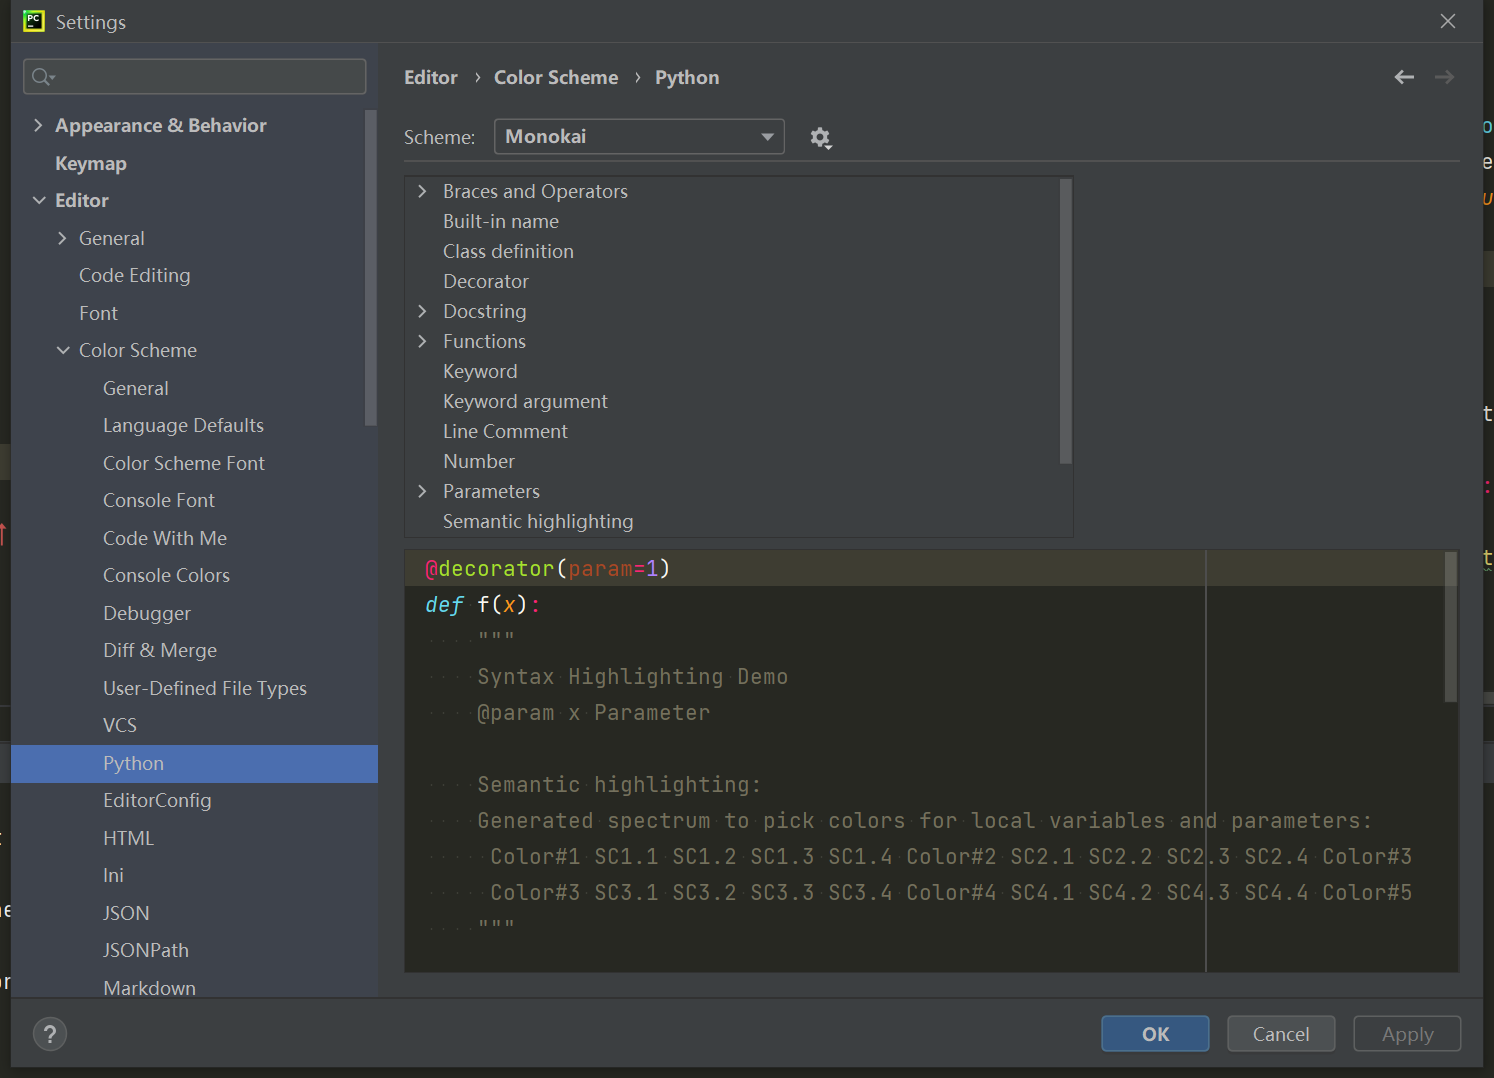Open VCS color settings
The width and height of the screenshot is (1494, 1078).
click(120, 725)
